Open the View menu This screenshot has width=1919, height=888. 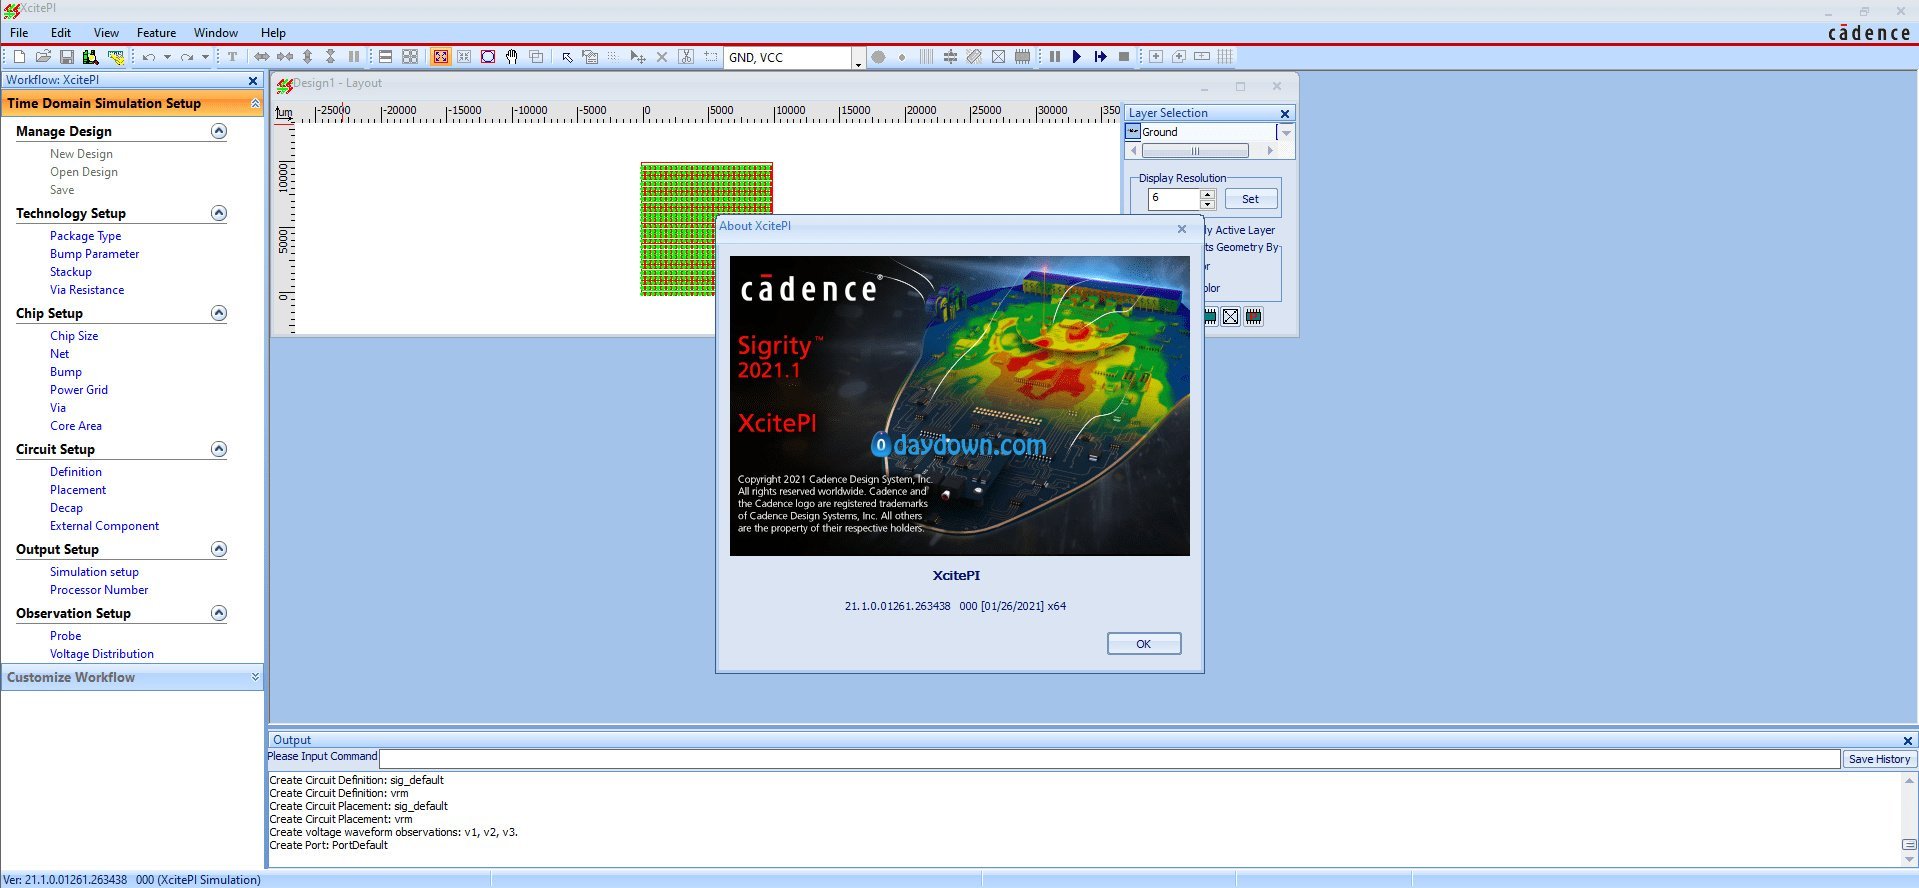coord(106,33)
